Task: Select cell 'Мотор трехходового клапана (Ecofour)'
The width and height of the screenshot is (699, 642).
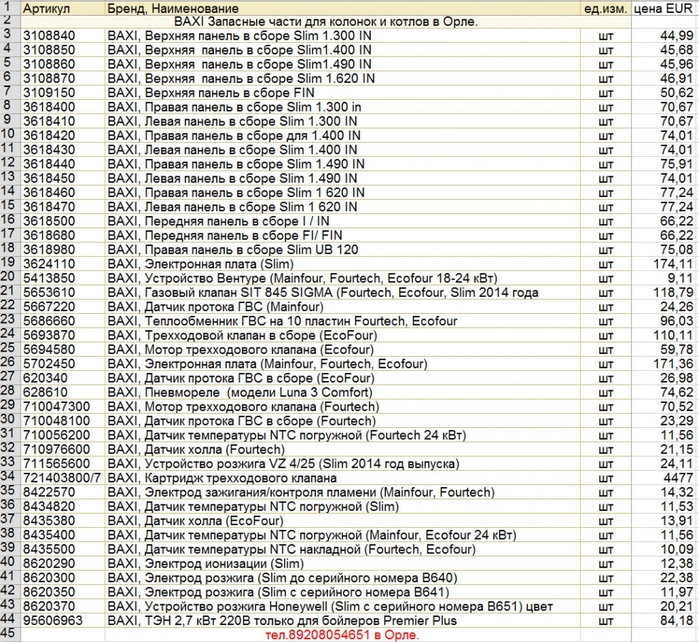Action: click(343, 350)
